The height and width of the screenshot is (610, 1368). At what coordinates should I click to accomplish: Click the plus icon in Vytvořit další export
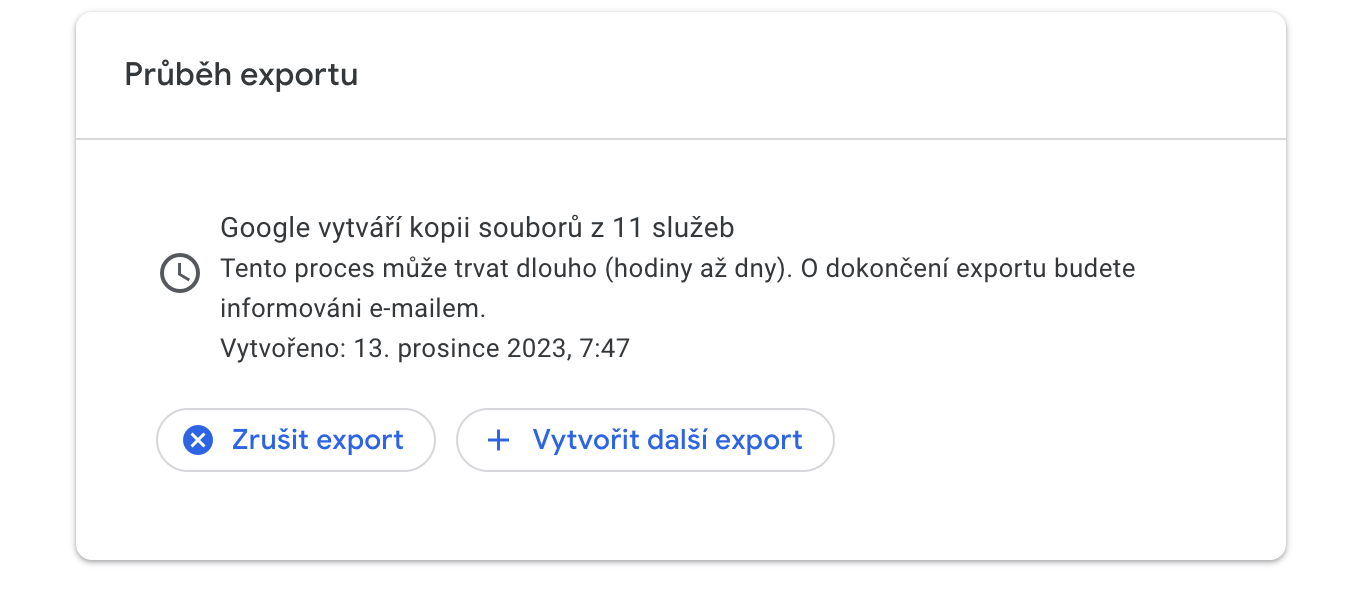pyautogui.click(x=497, y=440)
